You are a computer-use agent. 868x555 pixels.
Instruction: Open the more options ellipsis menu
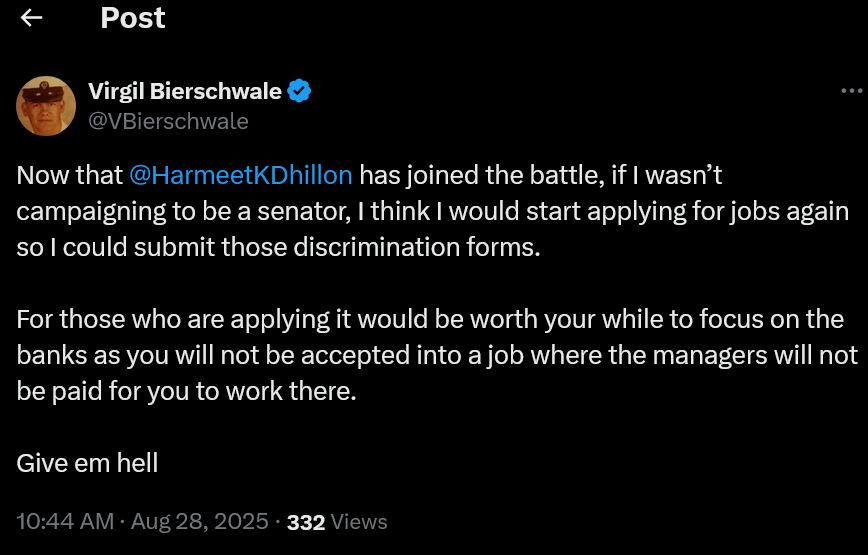click(x=851, y=91)
